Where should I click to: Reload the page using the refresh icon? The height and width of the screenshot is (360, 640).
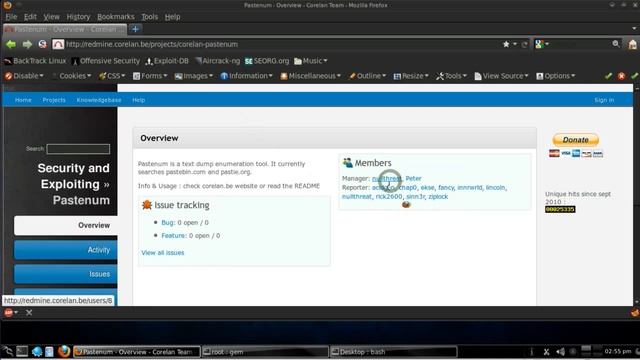(x=524, y=44)
